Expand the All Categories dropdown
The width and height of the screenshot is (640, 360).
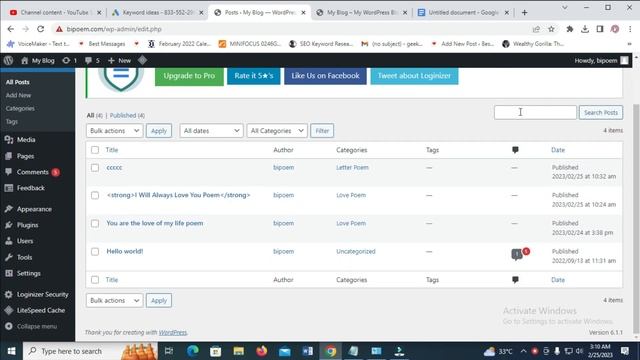[277, 131]
